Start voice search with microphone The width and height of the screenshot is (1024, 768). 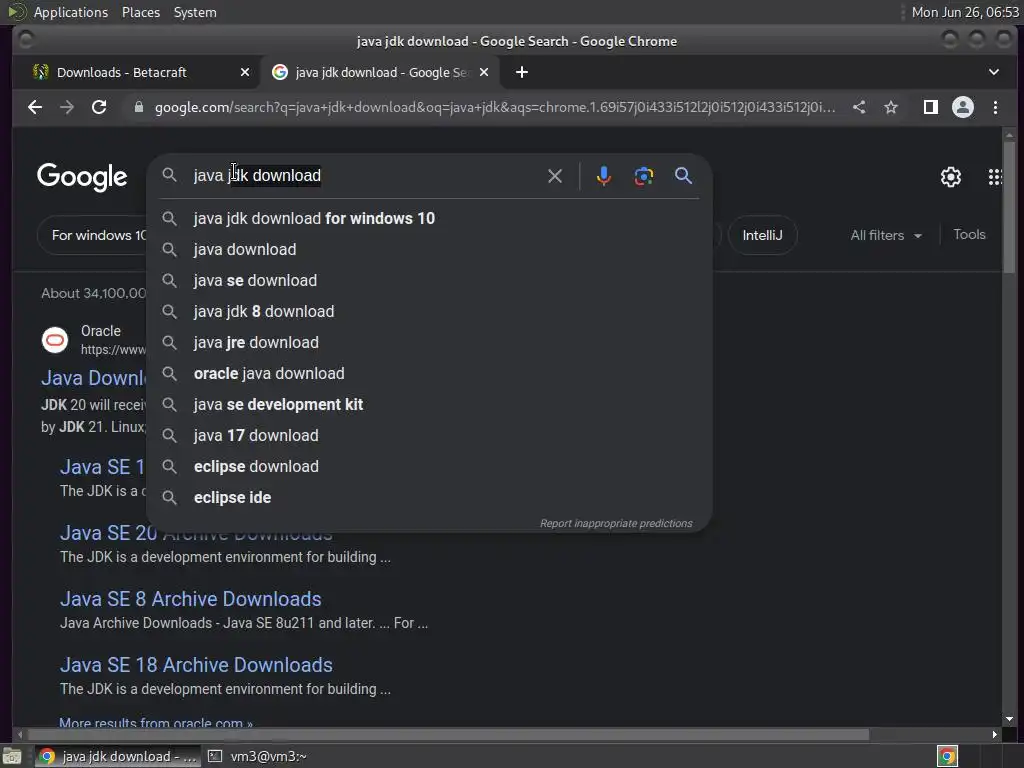coord(603,176)
